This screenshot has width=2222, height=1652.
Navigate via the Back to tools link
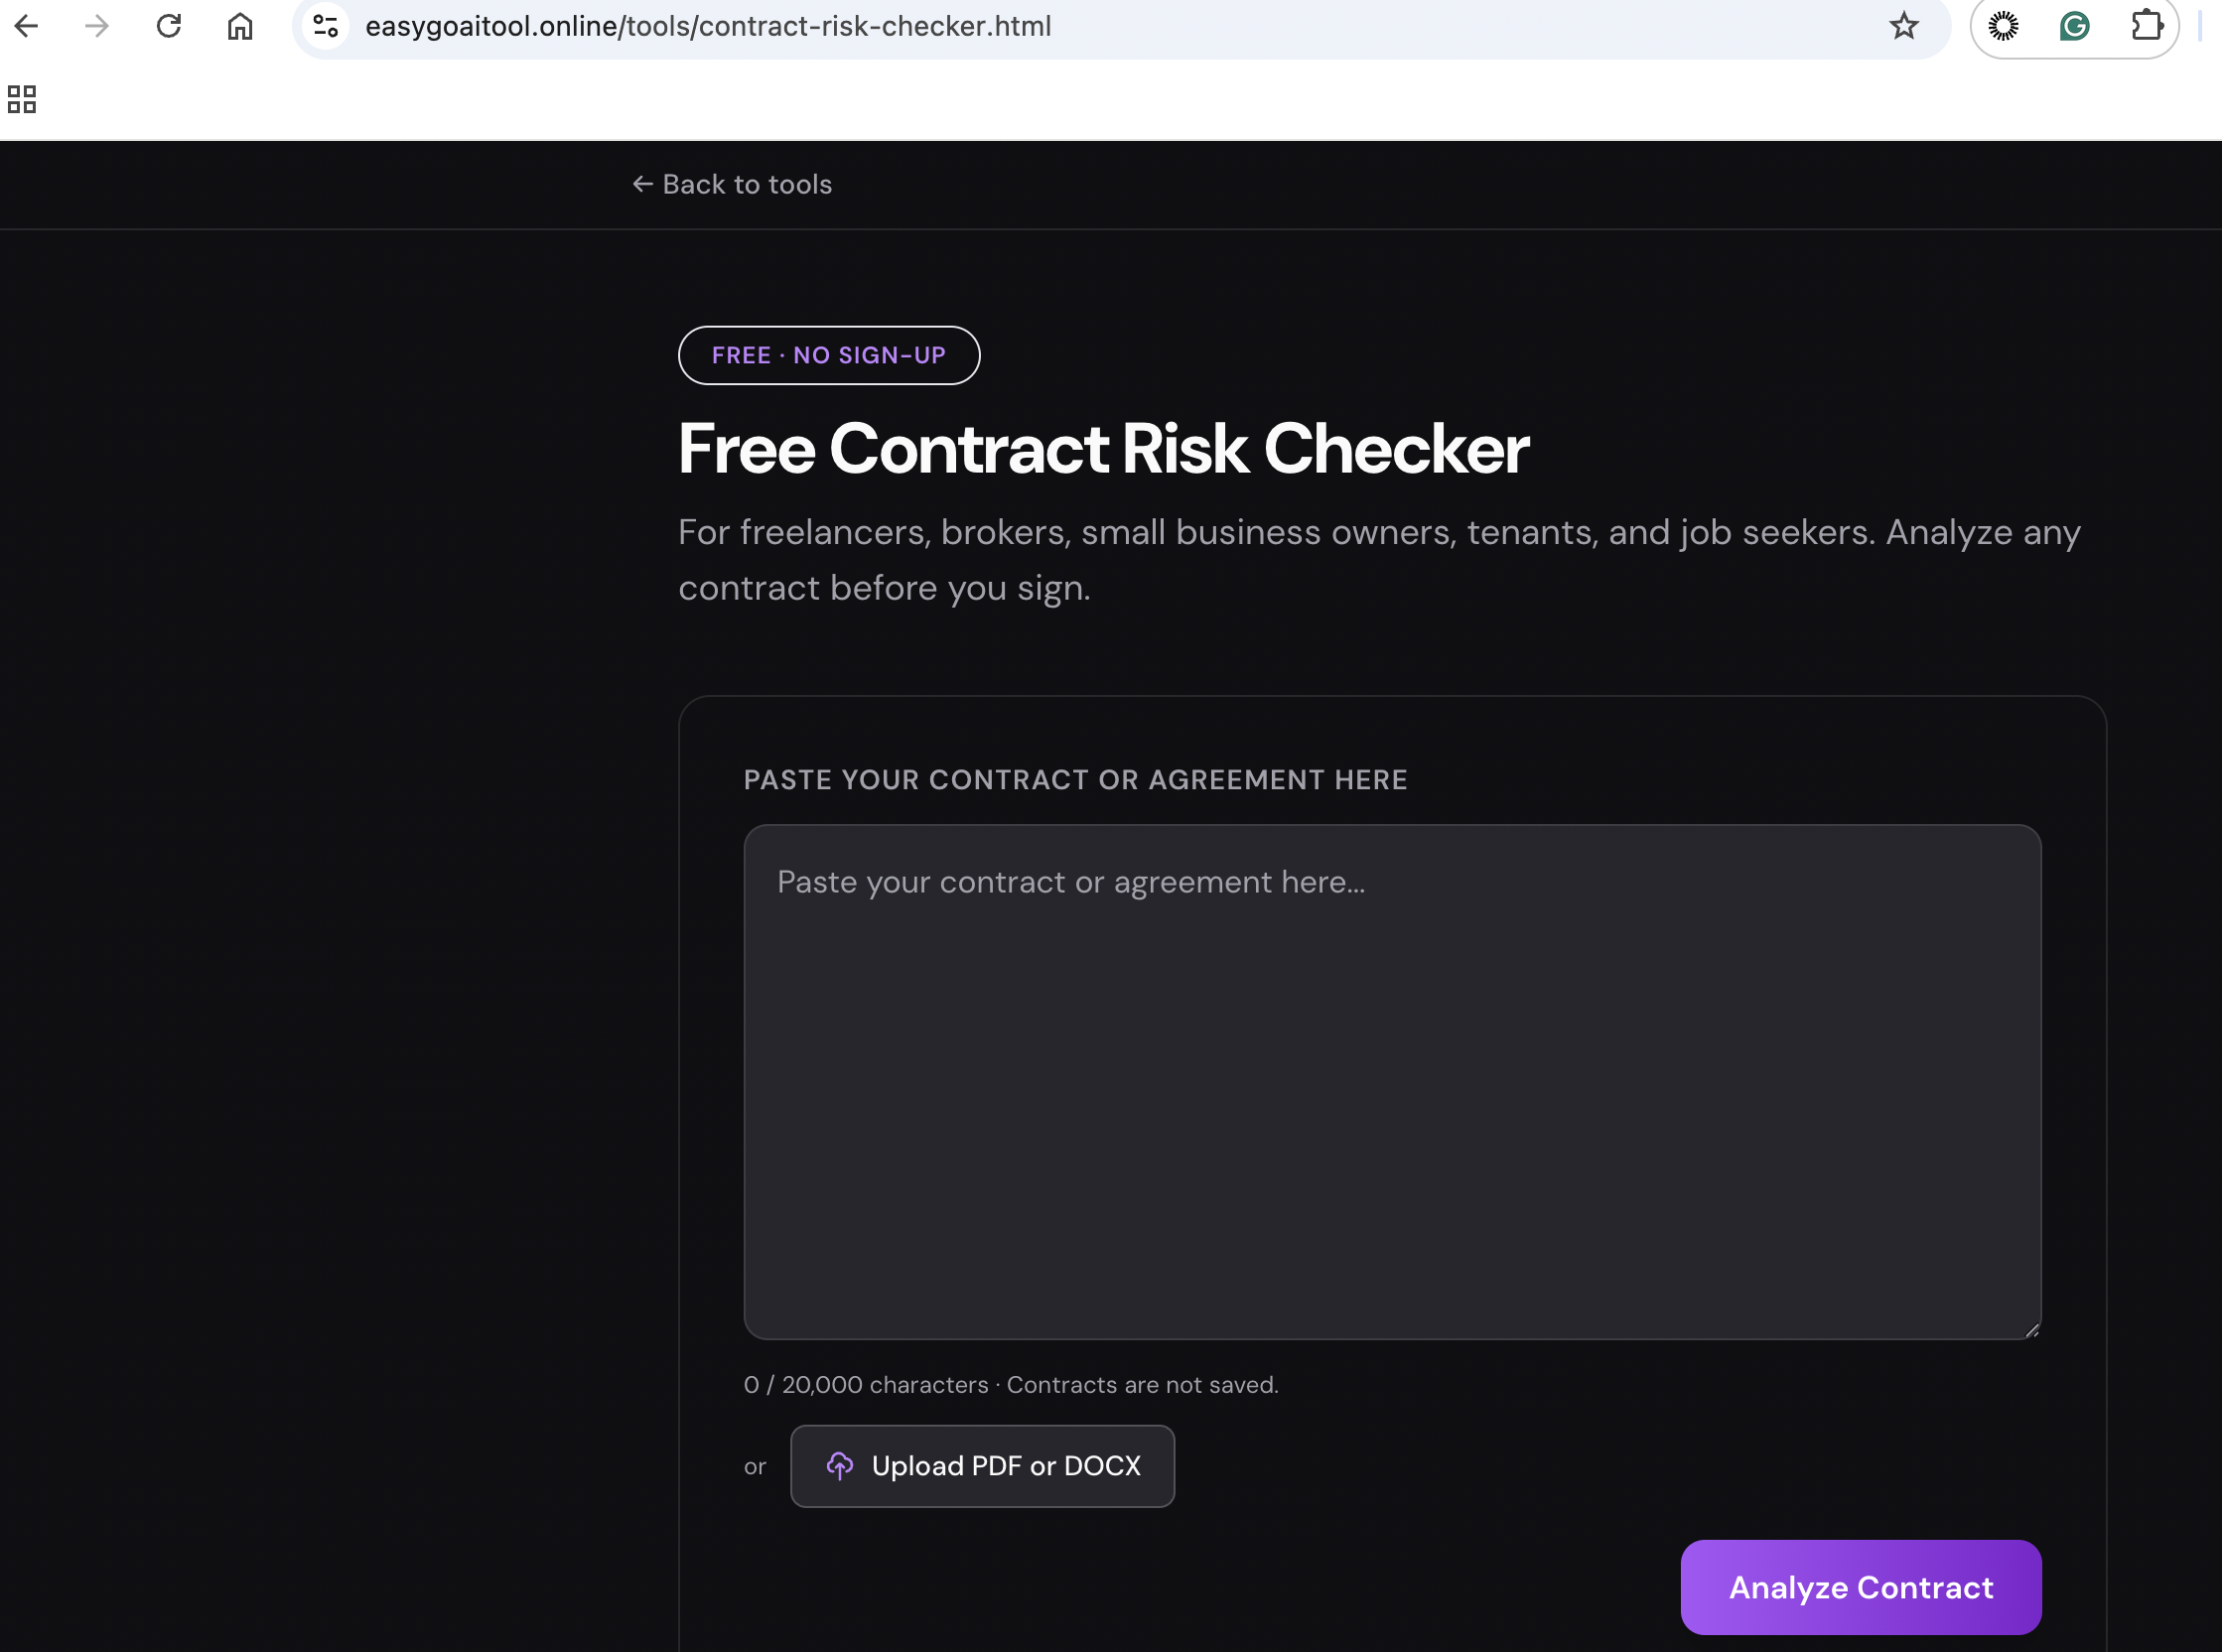(x=731, y=184)
